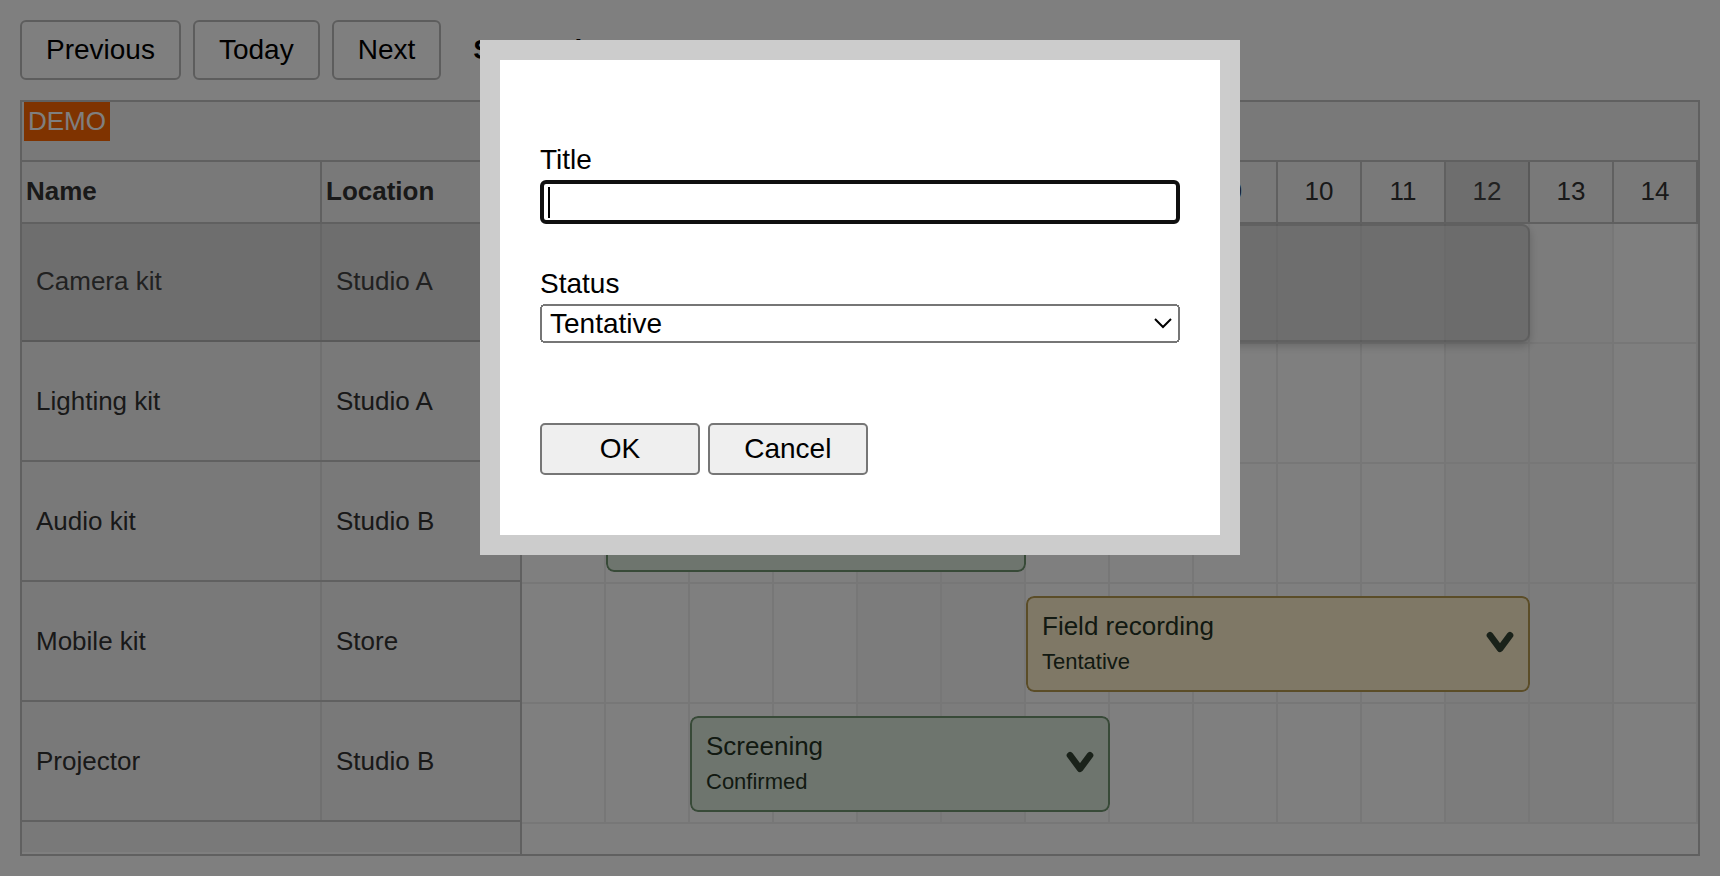
Task: Click the Confirmed label on Screening
Action: point(756,782)
